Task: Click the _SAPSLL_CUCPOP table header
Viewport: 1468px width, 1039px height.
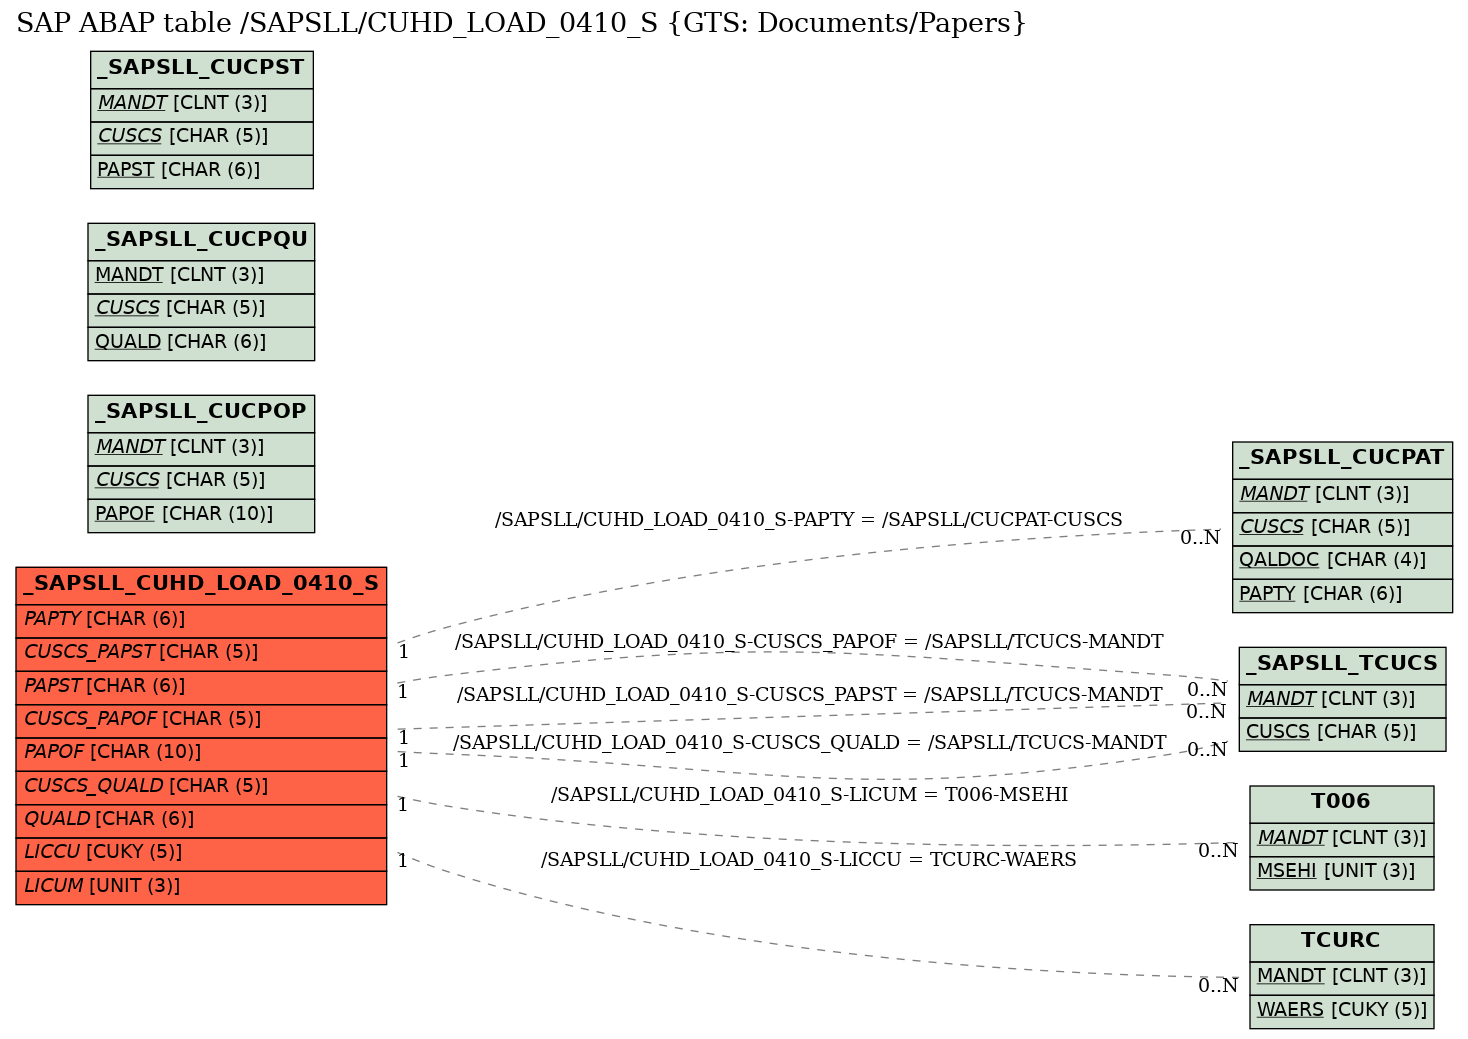Action: point(201,413)
